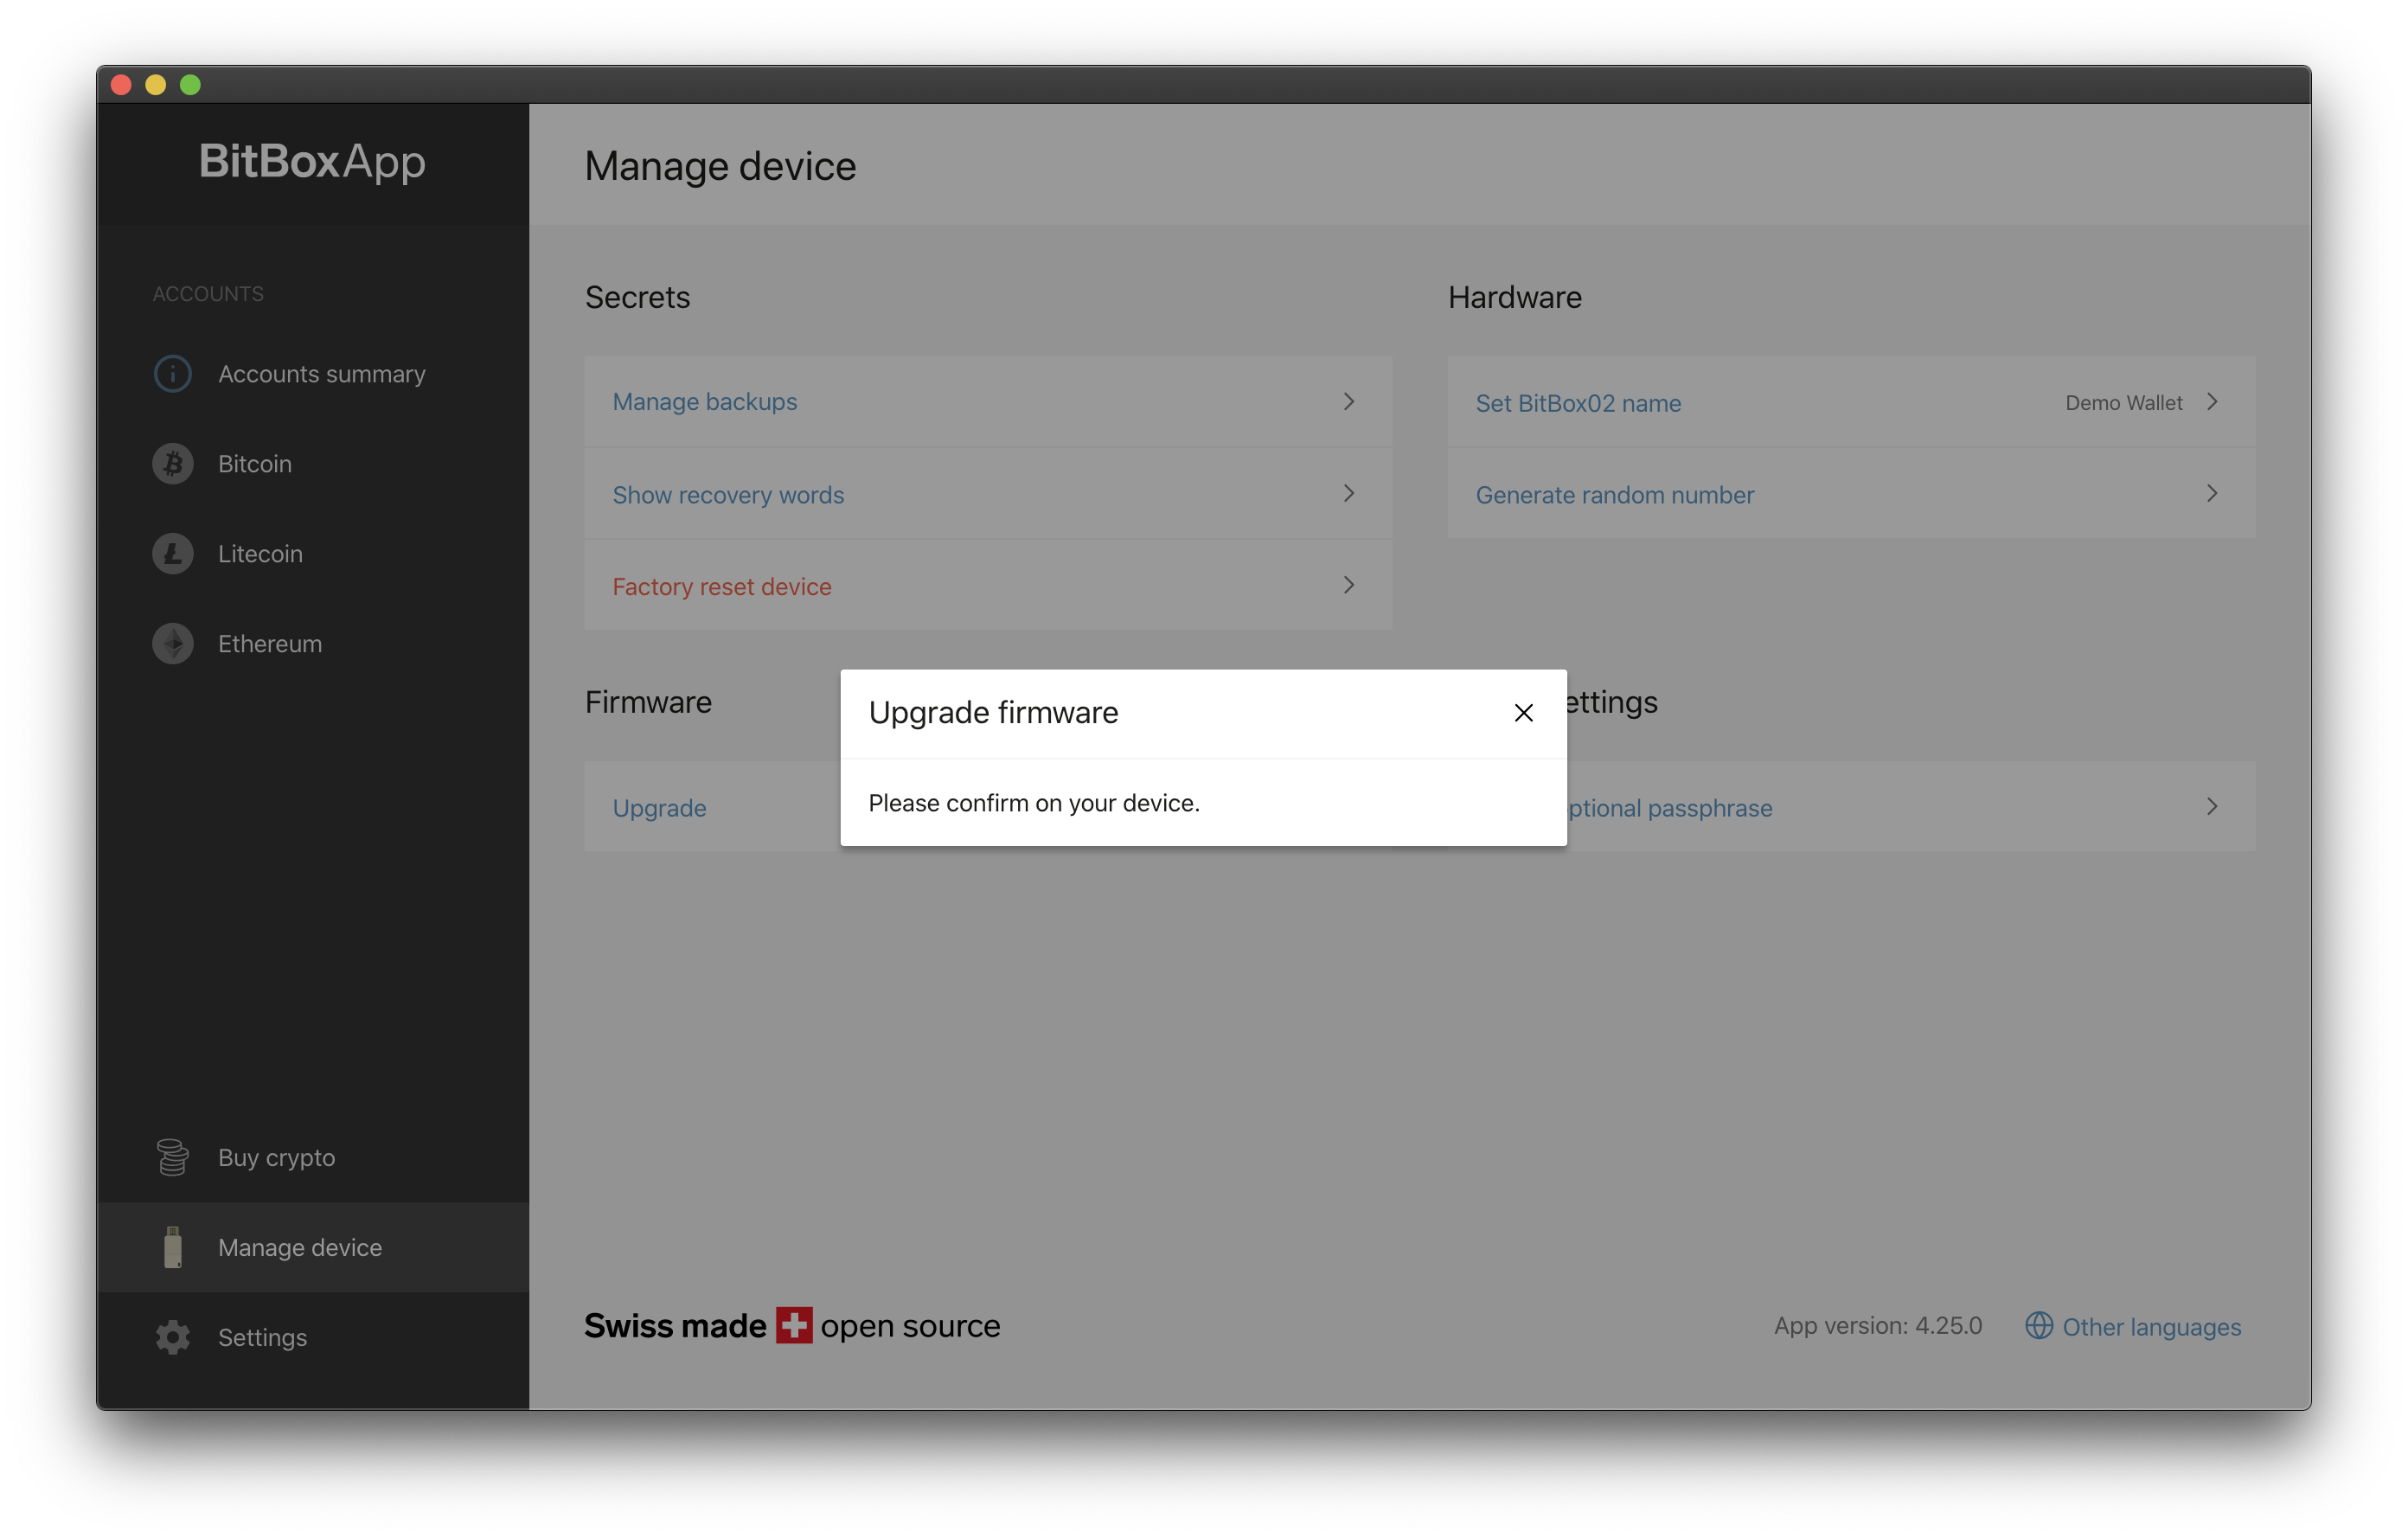This screenshot has width=2408, height=1538.
Task: Click the Manage device page heading
Action: tap(720, 166)
